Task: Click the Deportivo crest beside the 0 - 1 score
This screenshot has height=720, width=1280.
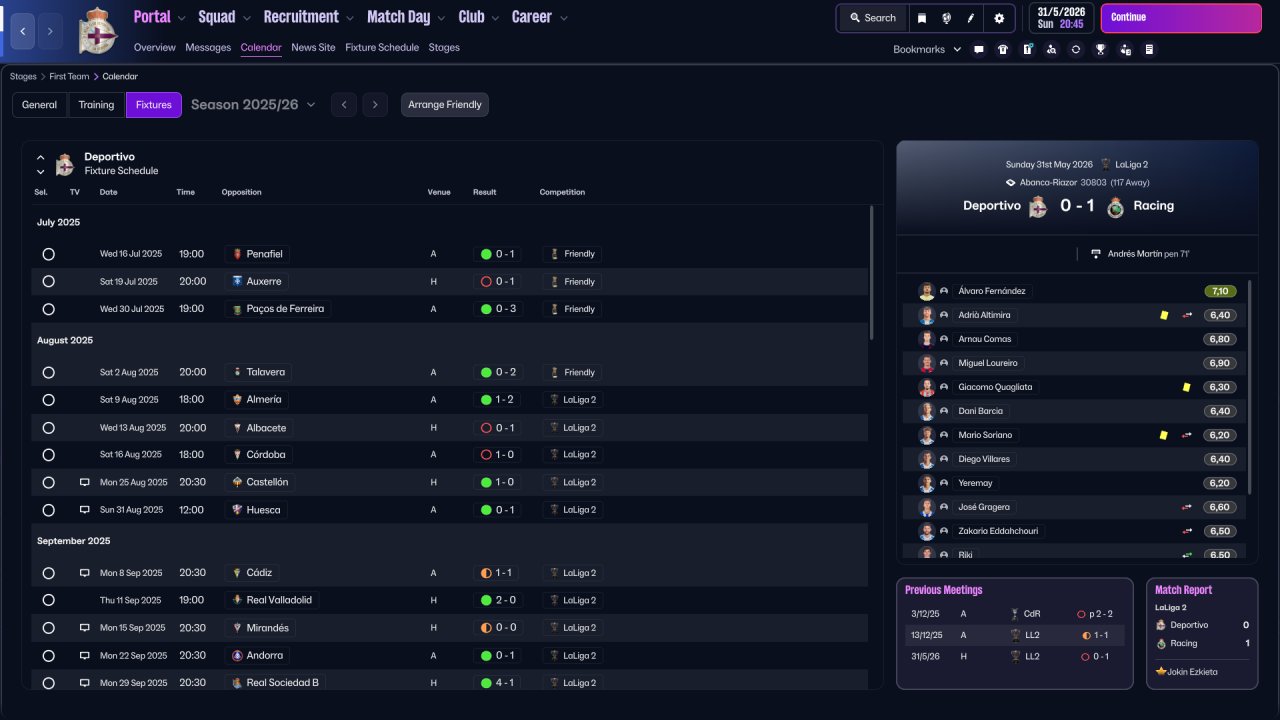Action: pyautogui.click(x=1039, y=207)
